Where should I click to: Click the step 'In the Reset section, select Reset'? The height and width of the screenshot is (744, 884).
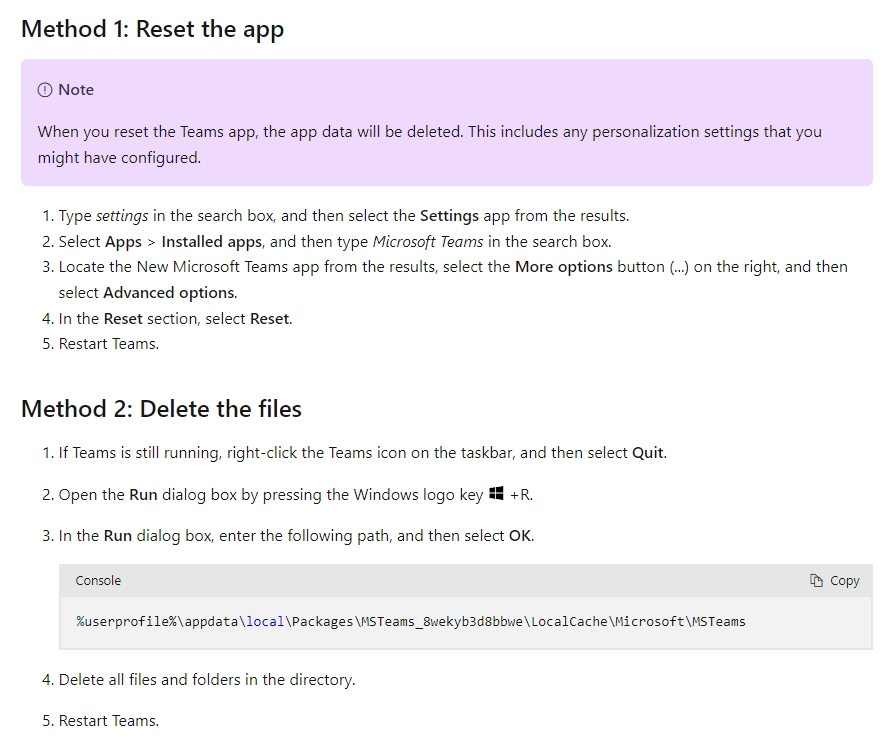(x=175, y=318)
